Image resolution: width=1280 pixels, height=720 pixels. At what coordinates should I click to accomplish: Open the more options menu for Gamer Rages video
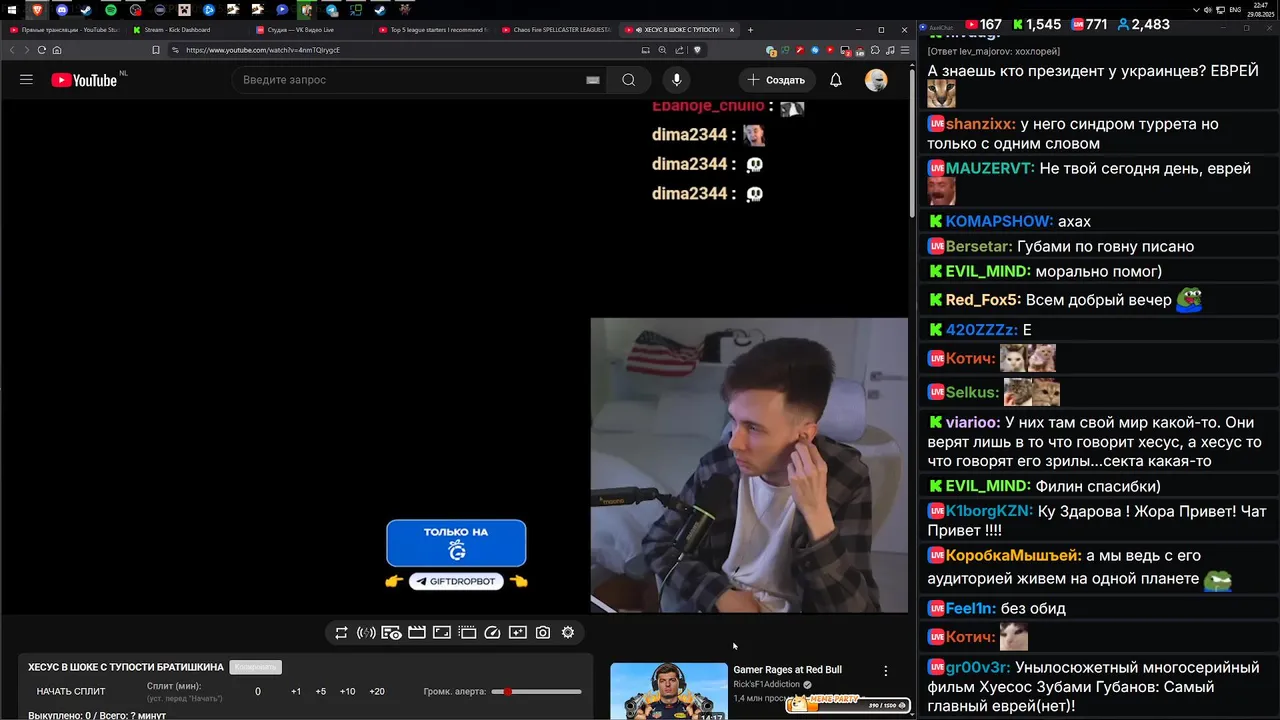tap(885, 671)
